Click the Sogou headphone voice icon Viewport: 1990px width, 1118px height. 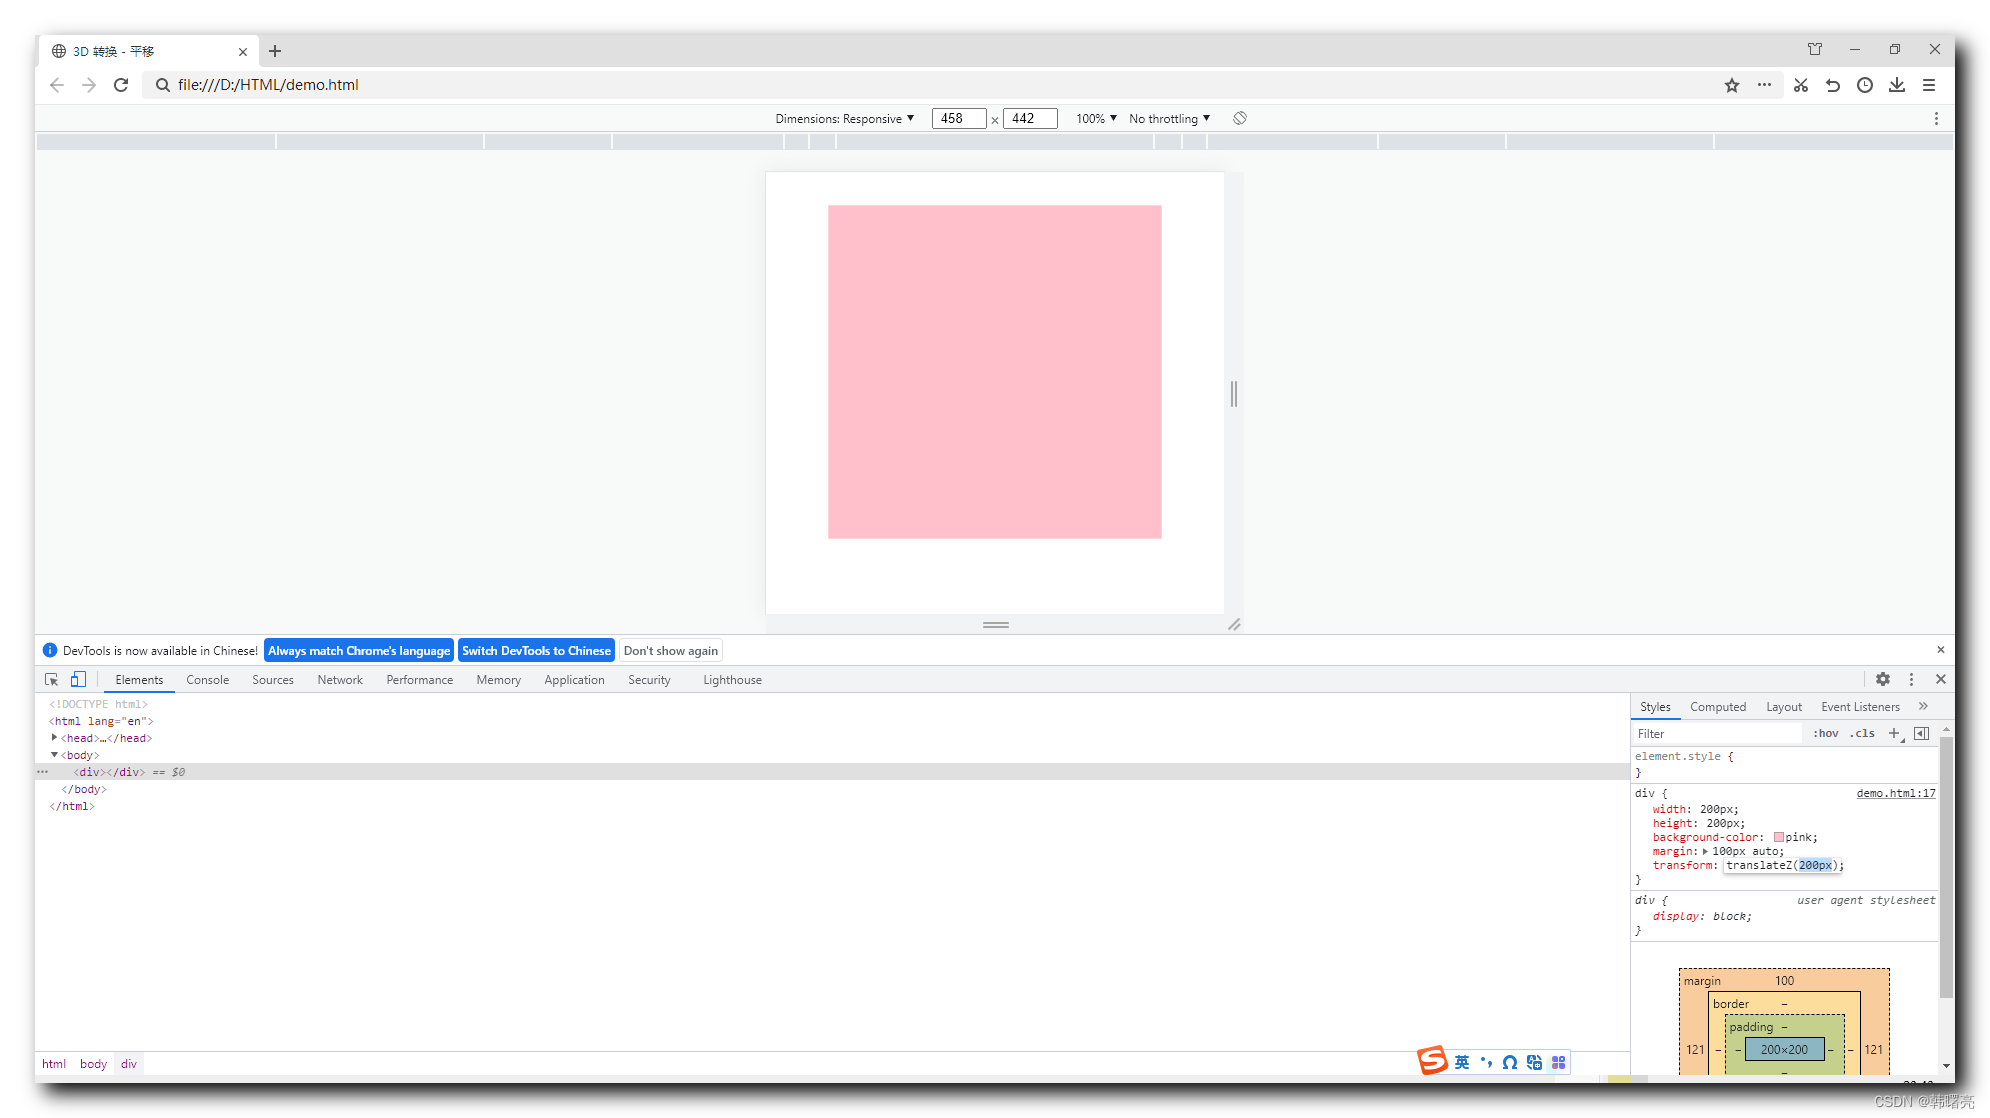(1510, 1062)
